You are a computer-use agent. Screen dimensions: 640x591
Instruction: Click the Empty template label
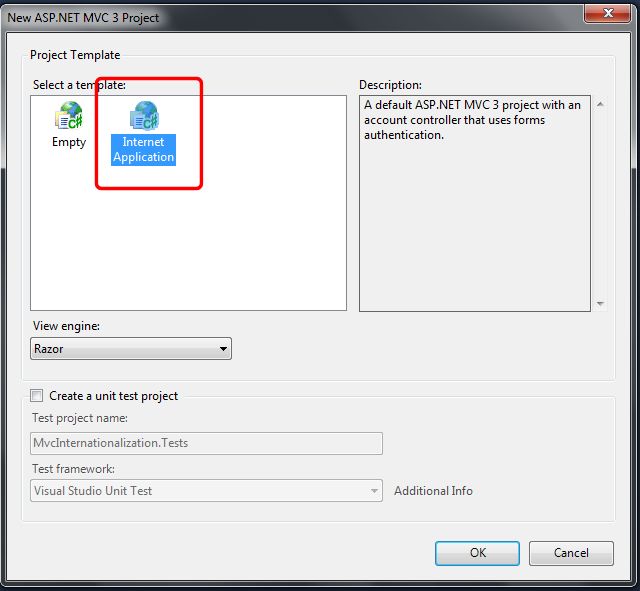click(69, 142)
